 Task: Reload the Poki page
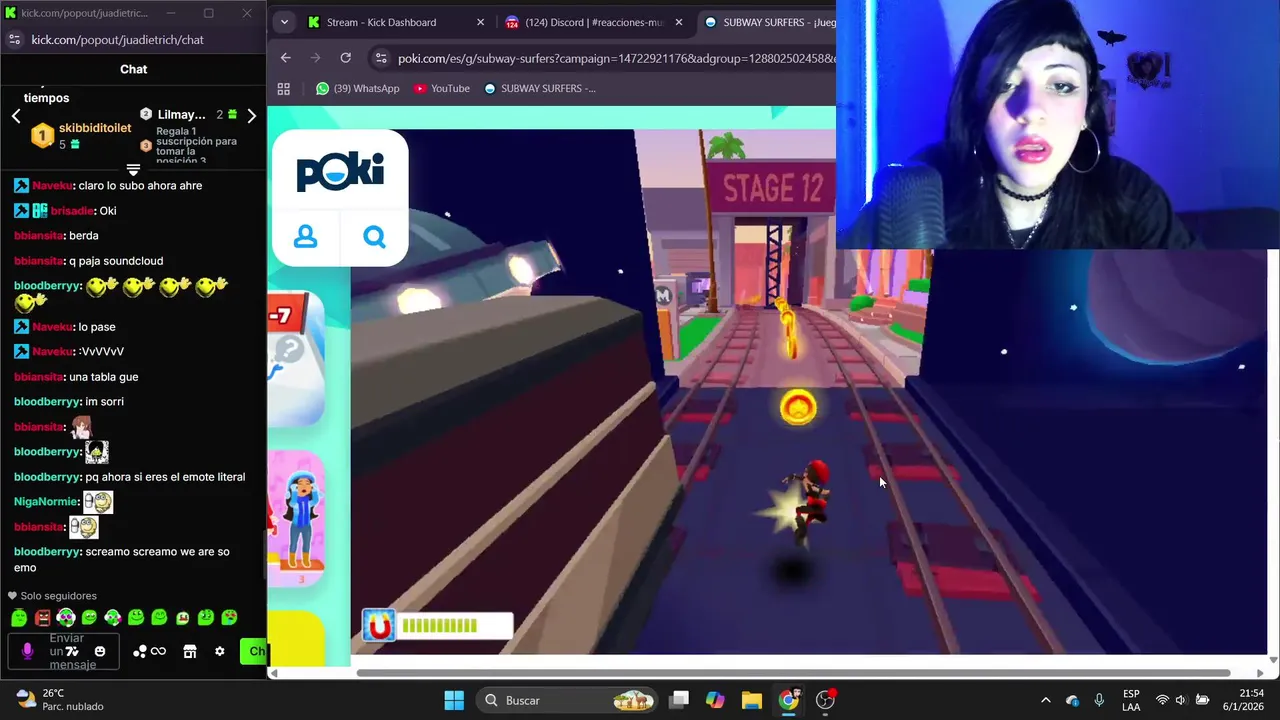[x=346, y=58]
